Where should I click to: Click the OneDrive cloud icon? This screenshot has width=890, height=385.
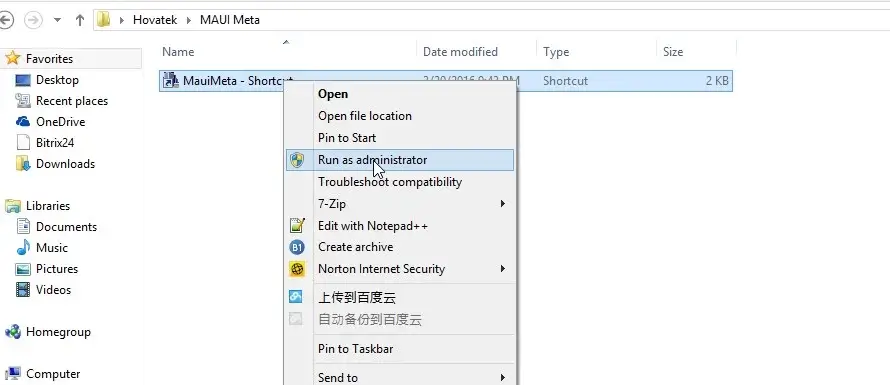pos(23,122)
